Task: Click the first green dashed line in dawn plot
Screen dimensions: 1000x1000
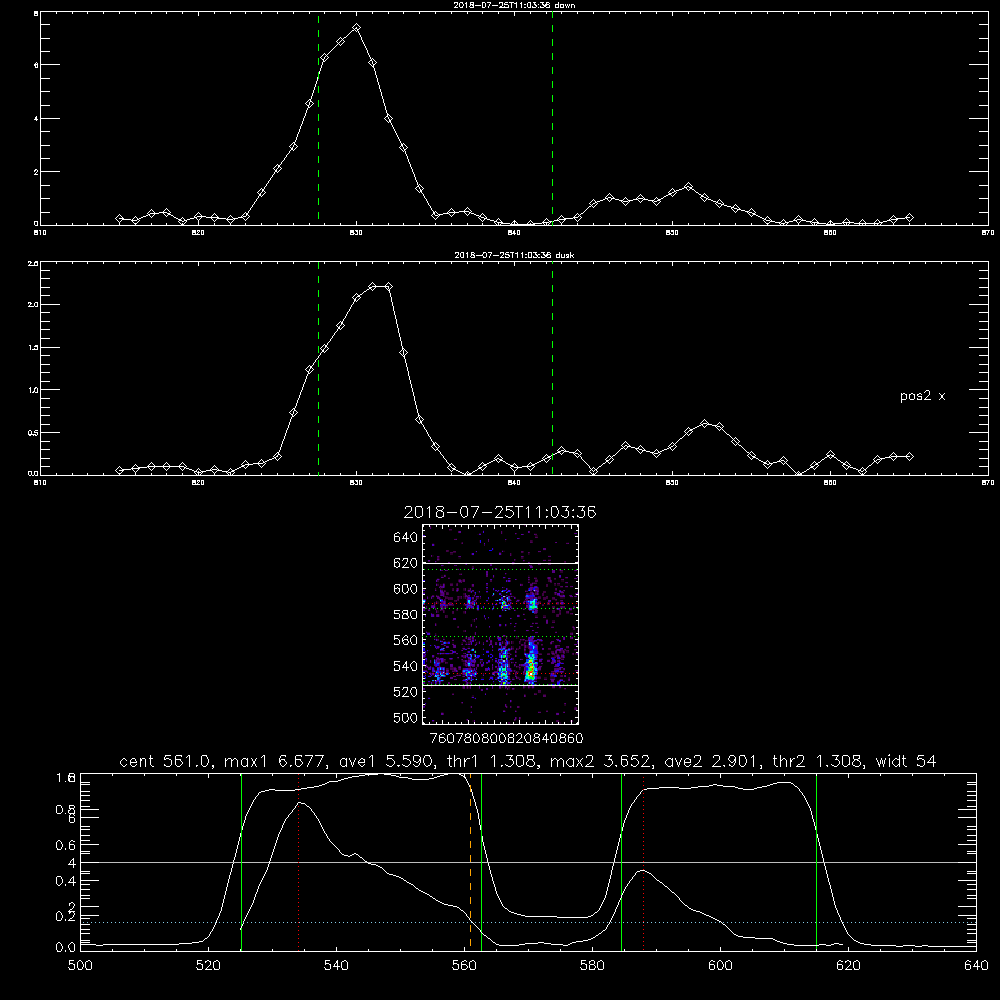Action: click(x=318, y=118)
